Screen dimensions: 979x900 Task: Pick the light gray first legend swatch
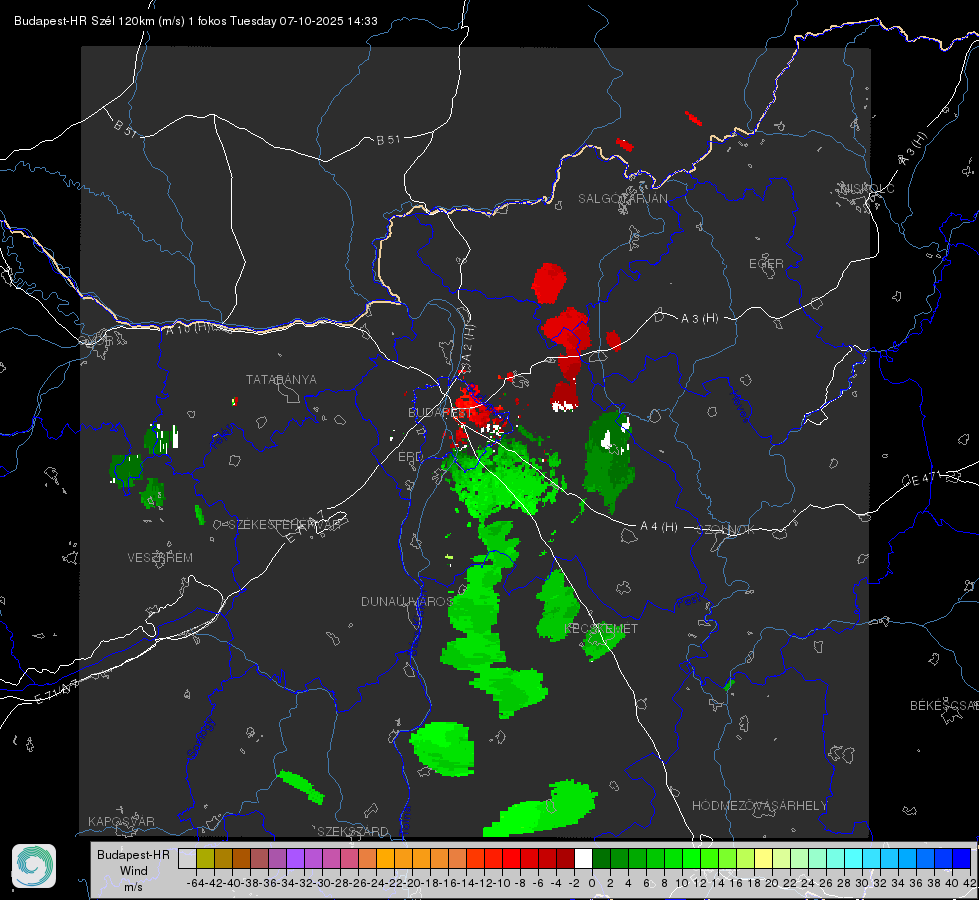pos(187,858)
